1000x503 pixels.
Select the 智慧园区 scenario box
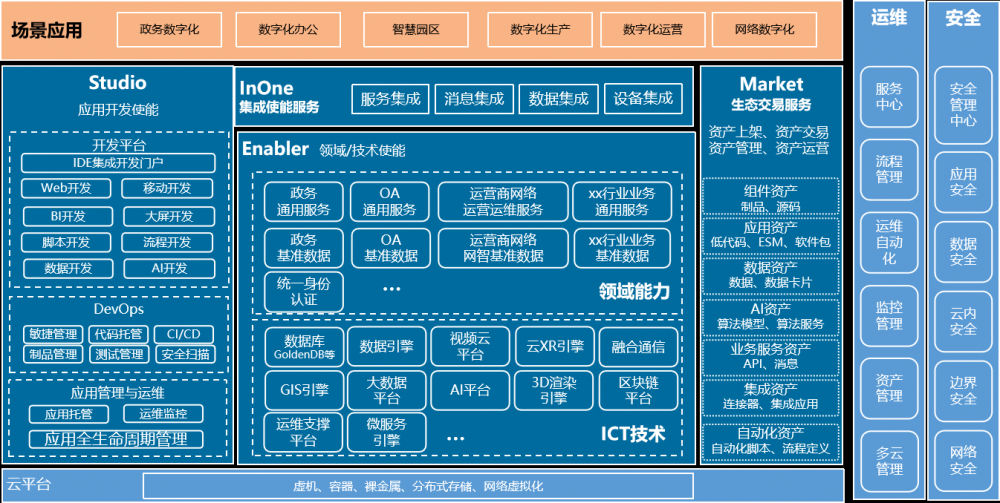point(416,30)
